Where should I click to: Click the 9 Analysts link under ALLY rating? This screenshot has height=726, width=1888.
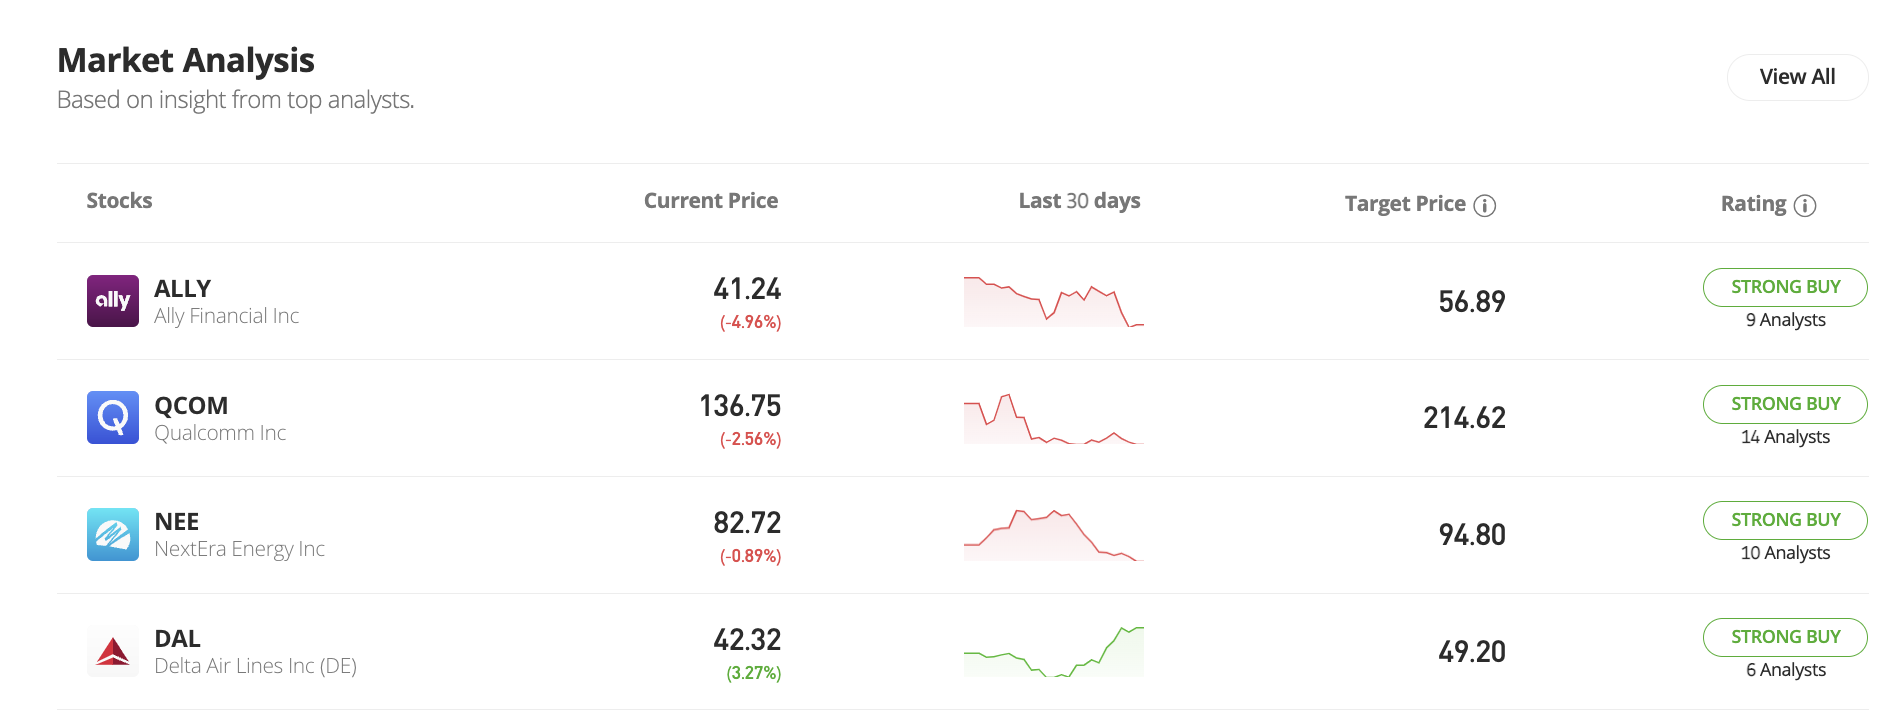[x=1784, y=320]
